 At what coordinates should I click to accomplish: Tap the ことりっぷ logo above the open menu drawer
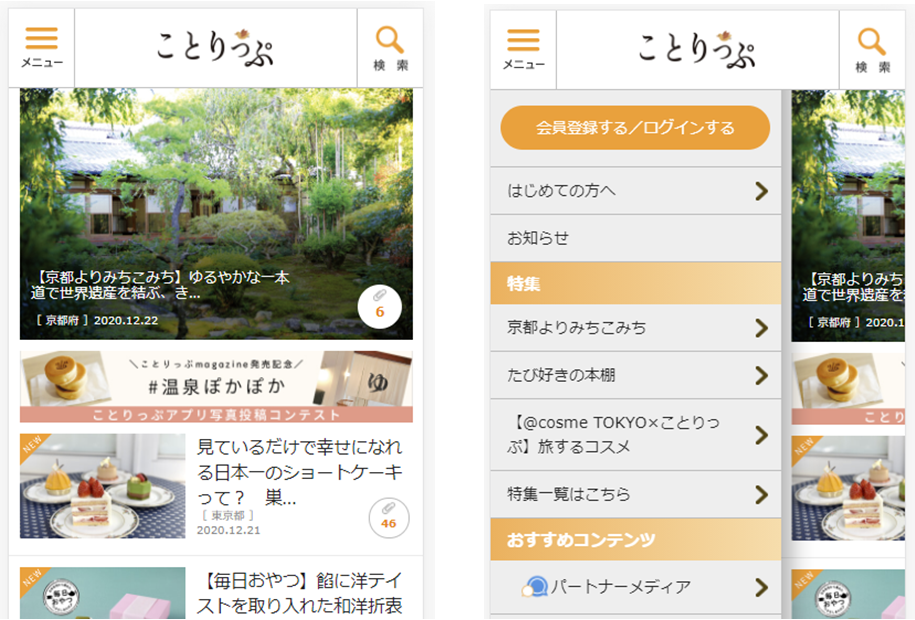coord(697,50)
